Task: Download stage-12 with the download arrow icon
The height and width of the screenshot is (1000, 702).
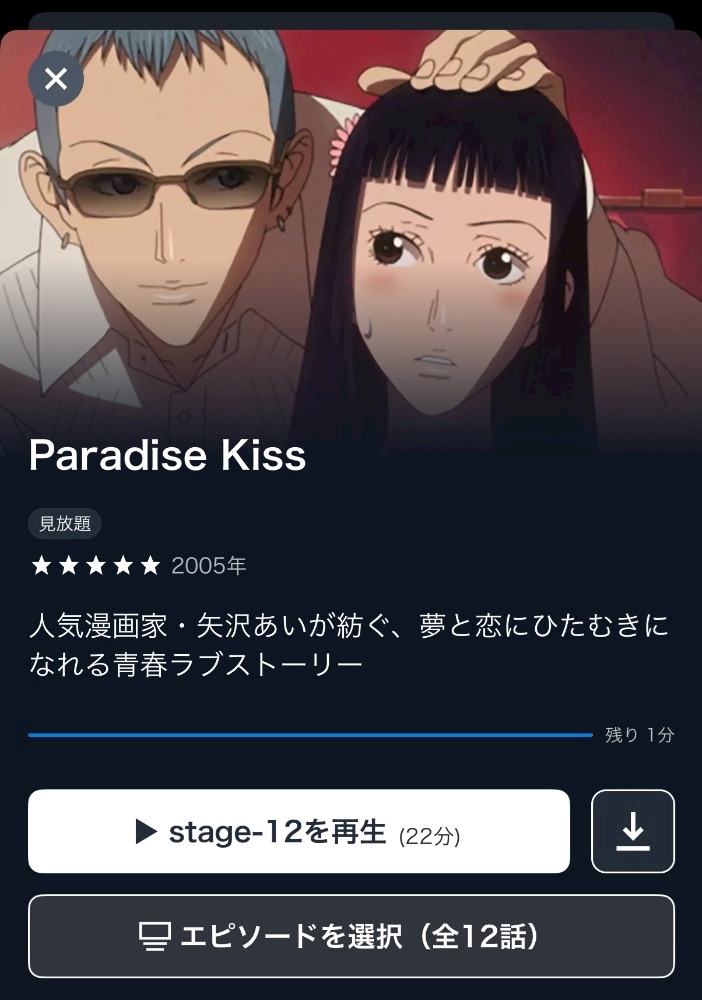Action: click(633, 831)
